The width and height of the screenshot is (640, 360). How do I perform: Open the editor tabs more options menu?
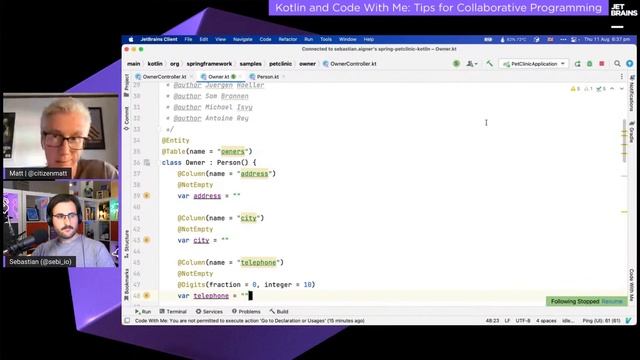[x=622, y=77]
